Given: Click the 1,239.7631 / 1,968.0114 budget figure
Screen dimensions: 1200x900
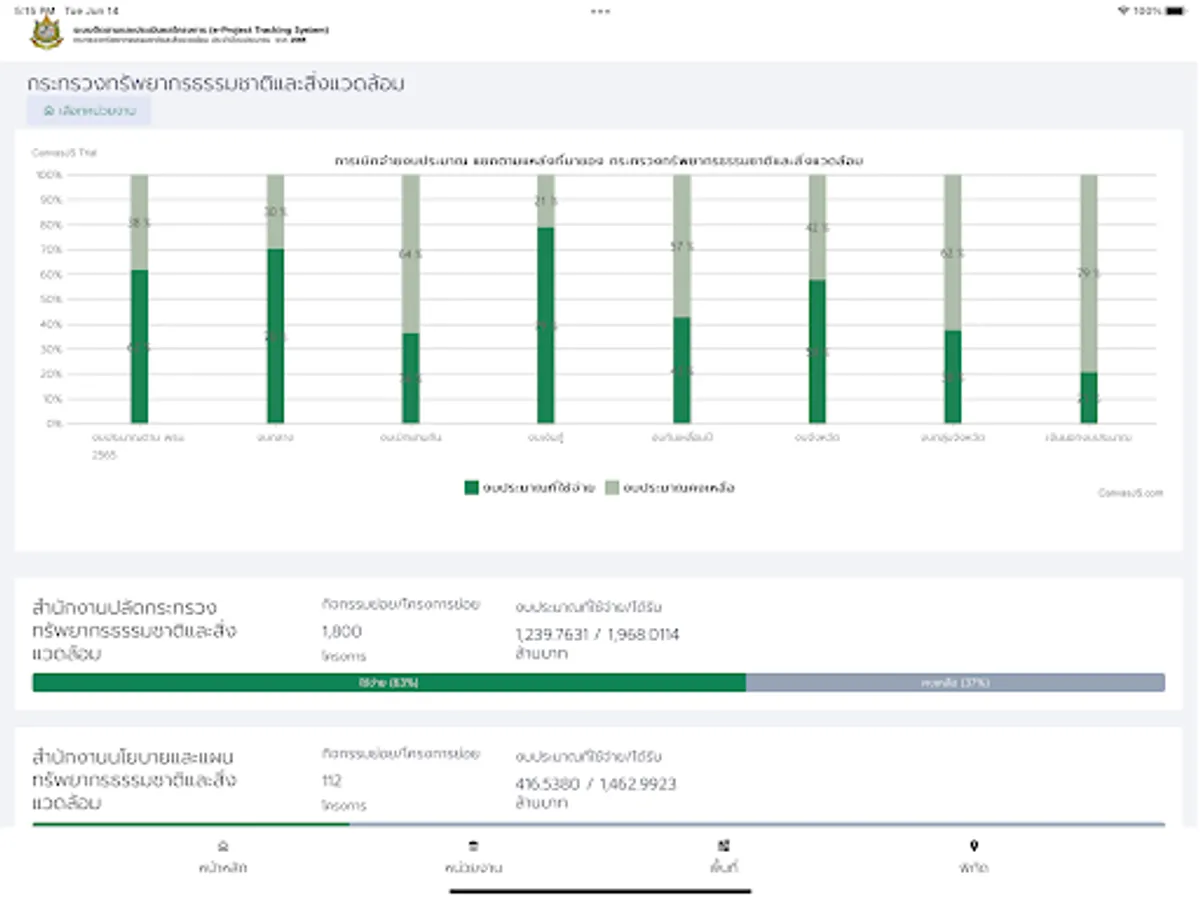Looking at the screenshot, I should click(x=597, y=634).
